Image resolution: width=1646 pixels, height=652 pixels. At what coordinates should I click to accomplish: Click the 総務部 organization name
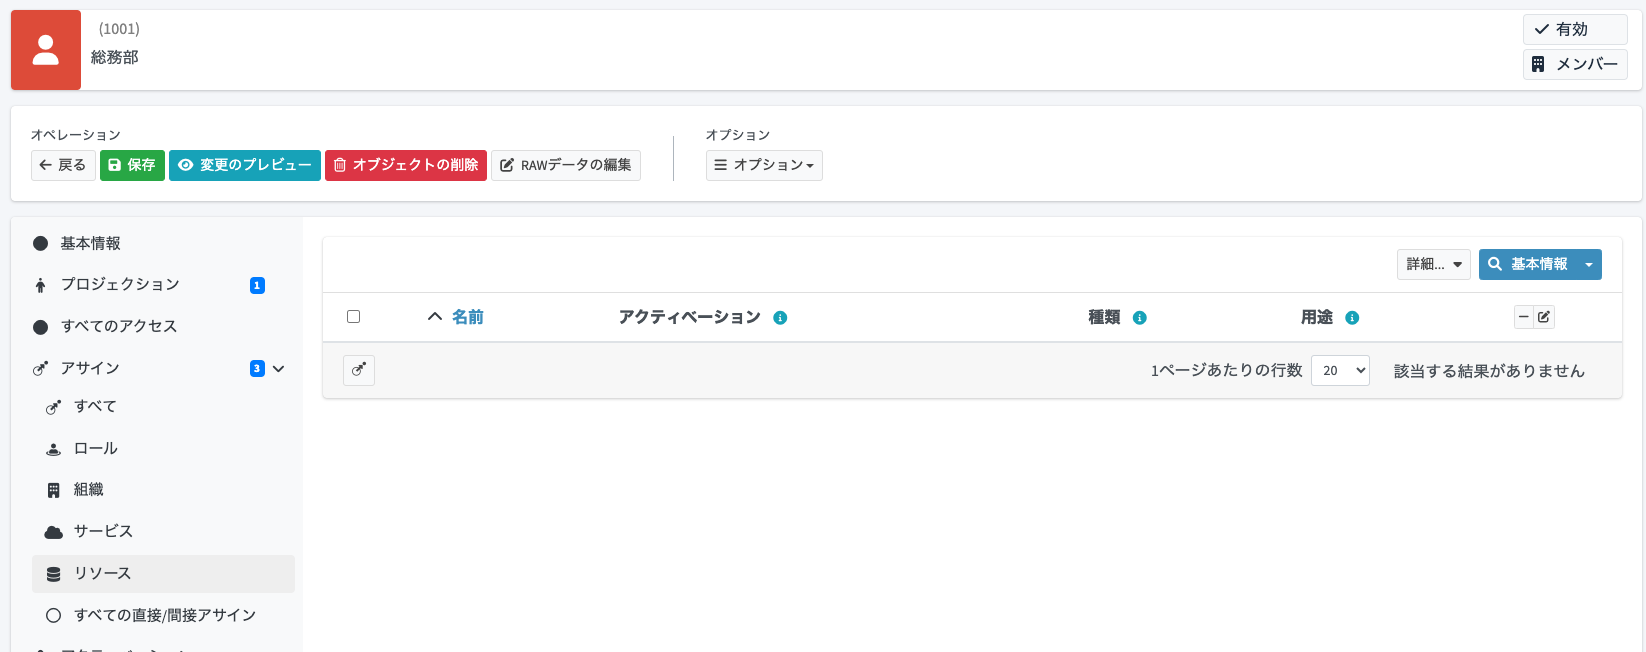click(x=115, y=57)
